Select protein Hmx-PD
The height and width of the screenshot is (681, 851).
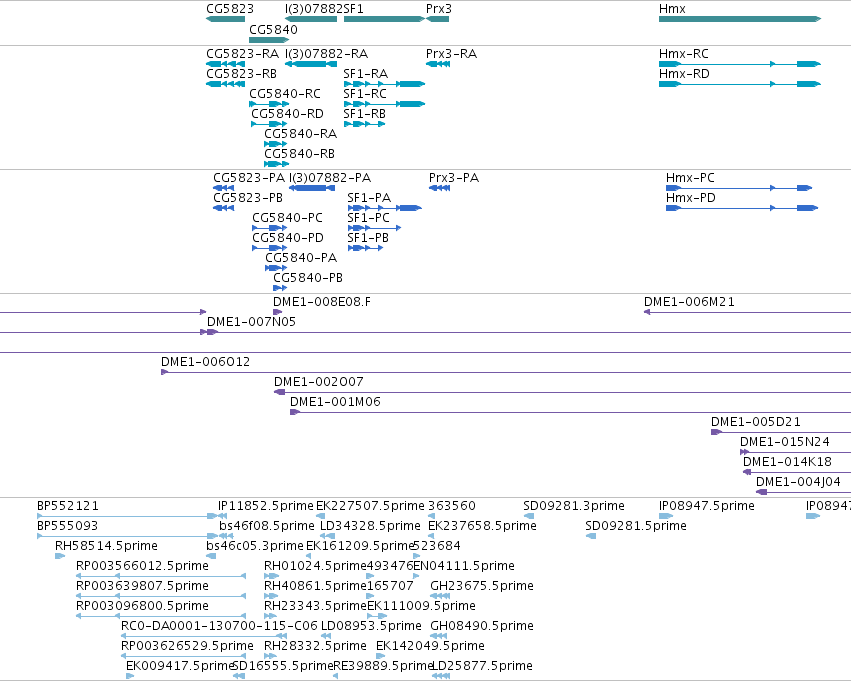tap(741, 208)
